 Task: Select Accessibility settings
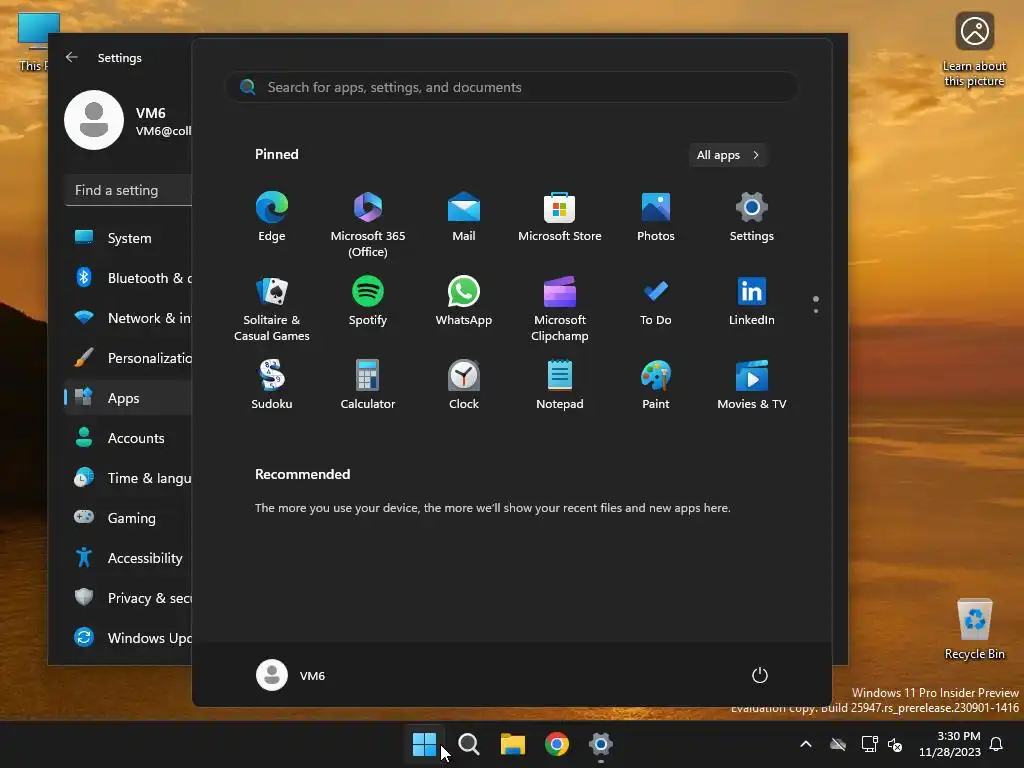pyautogui.click(x=129, y=557)
